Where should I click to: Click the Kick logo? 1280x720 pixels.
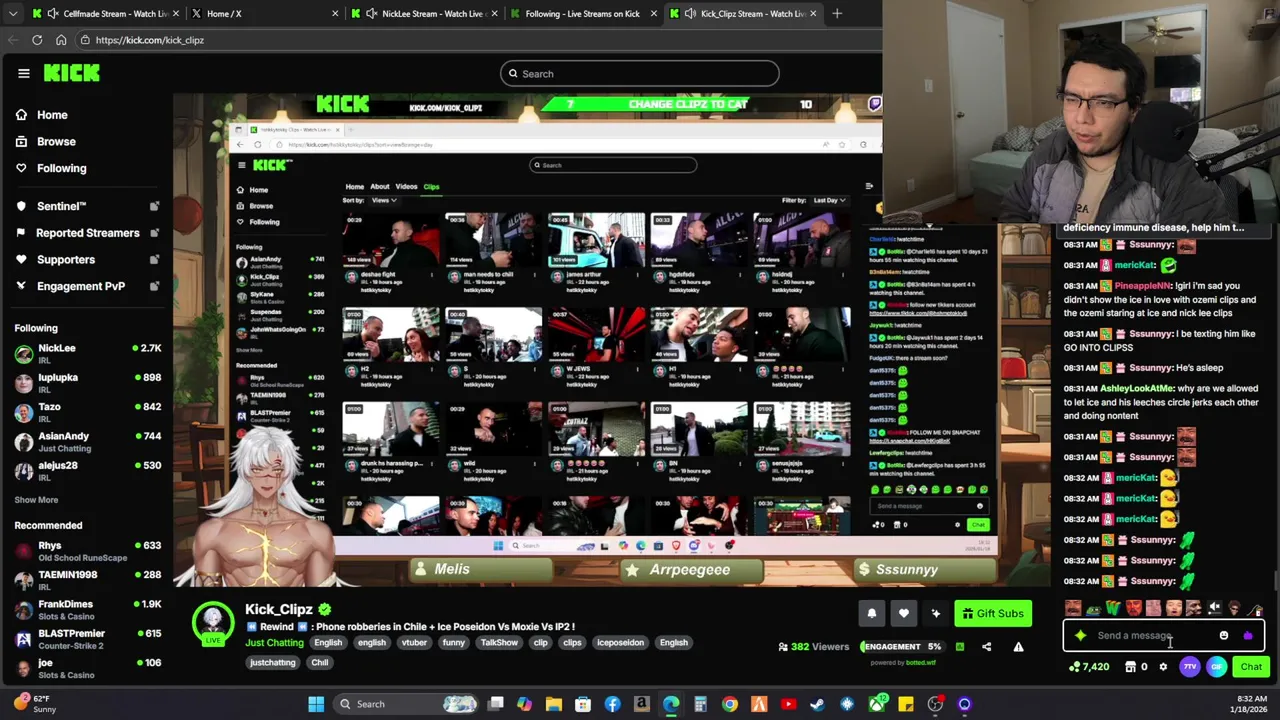pyautogui.click(x=71, y=73)
